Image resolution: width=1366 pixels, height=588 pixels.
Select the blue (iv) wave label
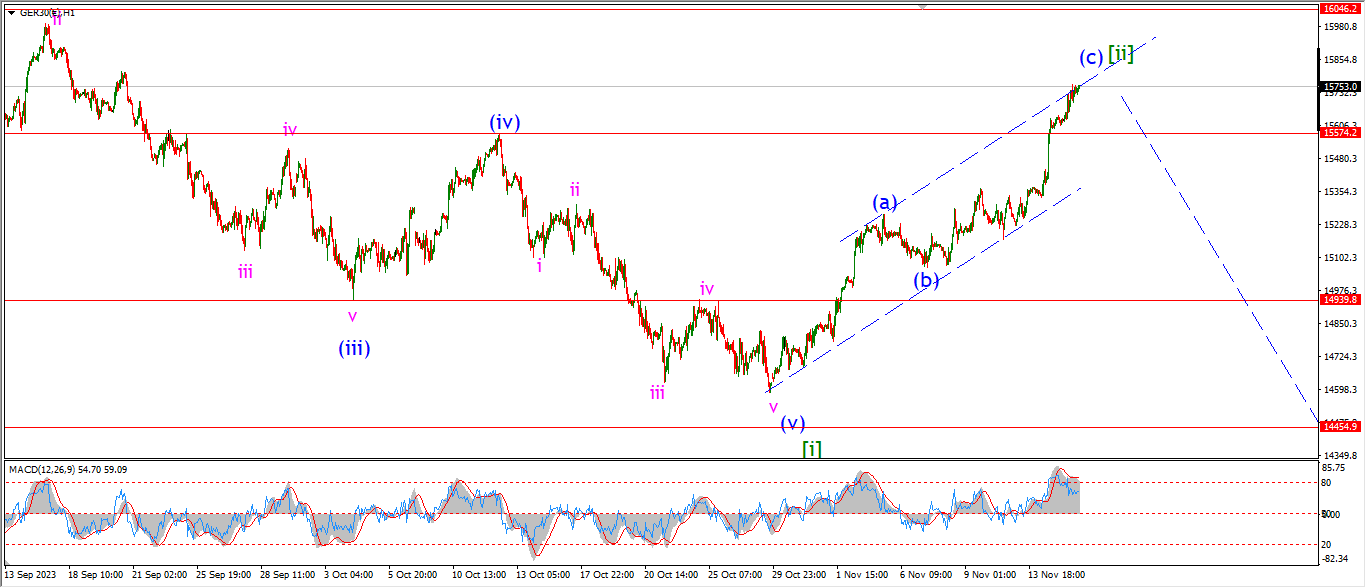tap(505, 123)
